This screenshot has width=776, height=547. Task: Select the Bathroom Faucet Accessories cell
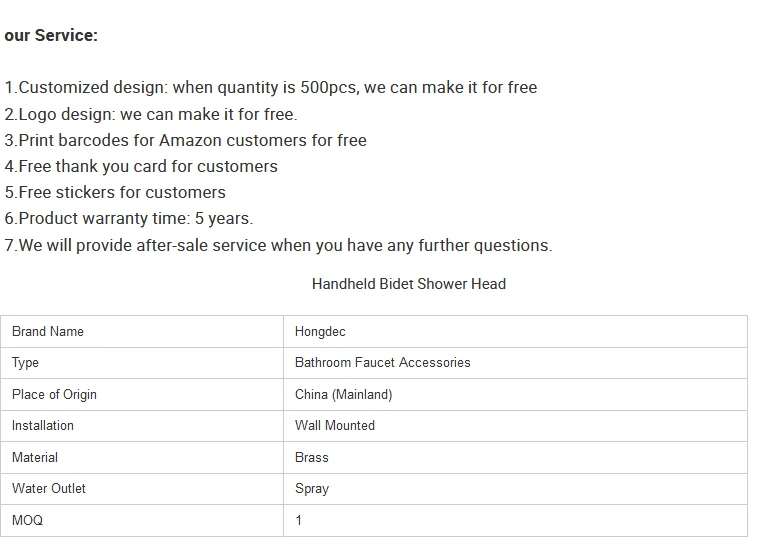(x=382, y=363)
